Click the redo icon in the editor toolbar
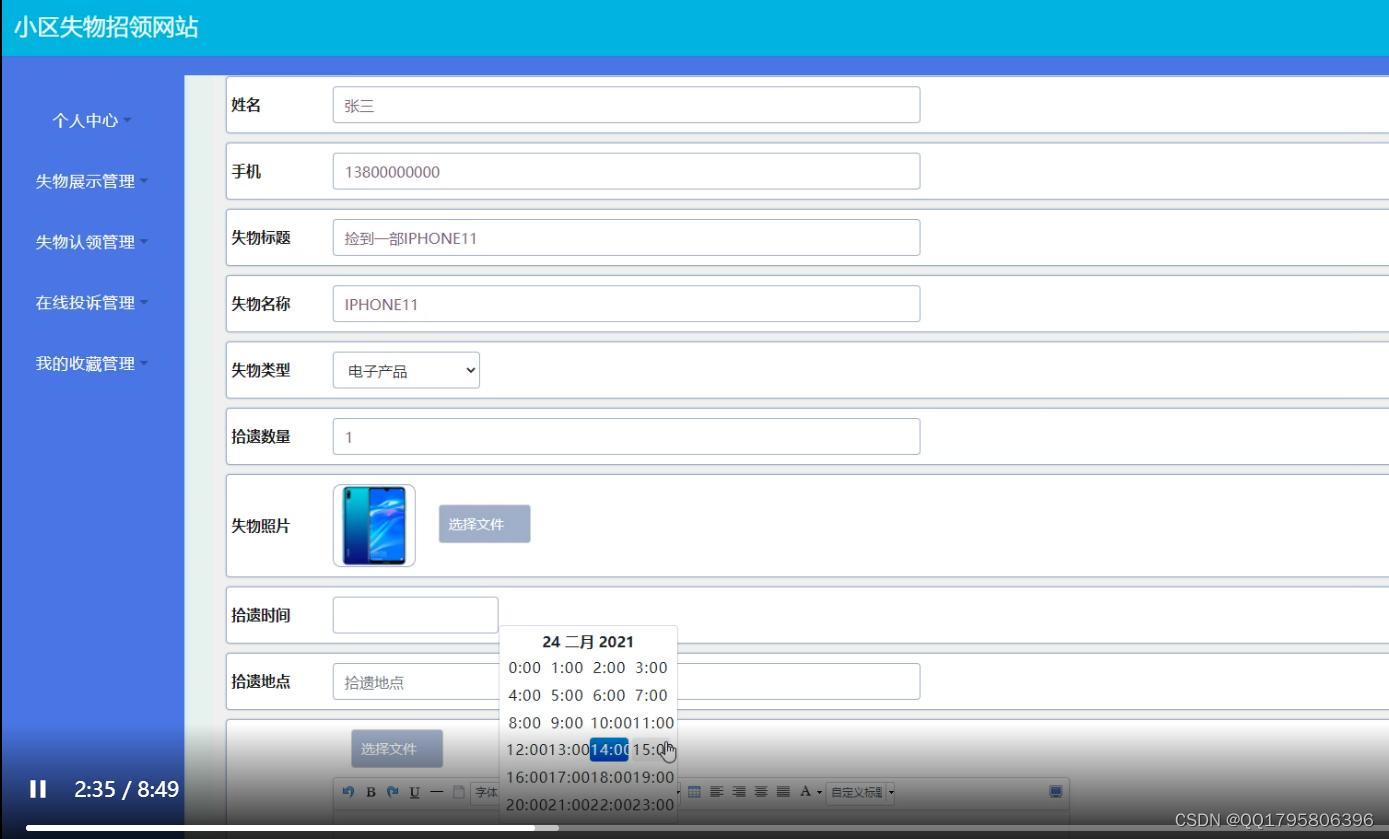The width and height of the screenshot is (1389, 839). coord(392,792)
